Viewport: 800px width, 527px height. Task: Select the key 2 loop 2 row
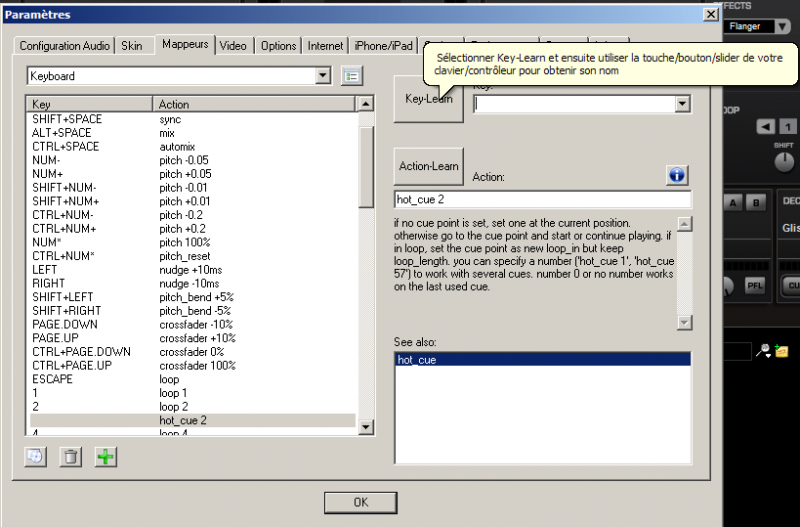pos(192,407)
